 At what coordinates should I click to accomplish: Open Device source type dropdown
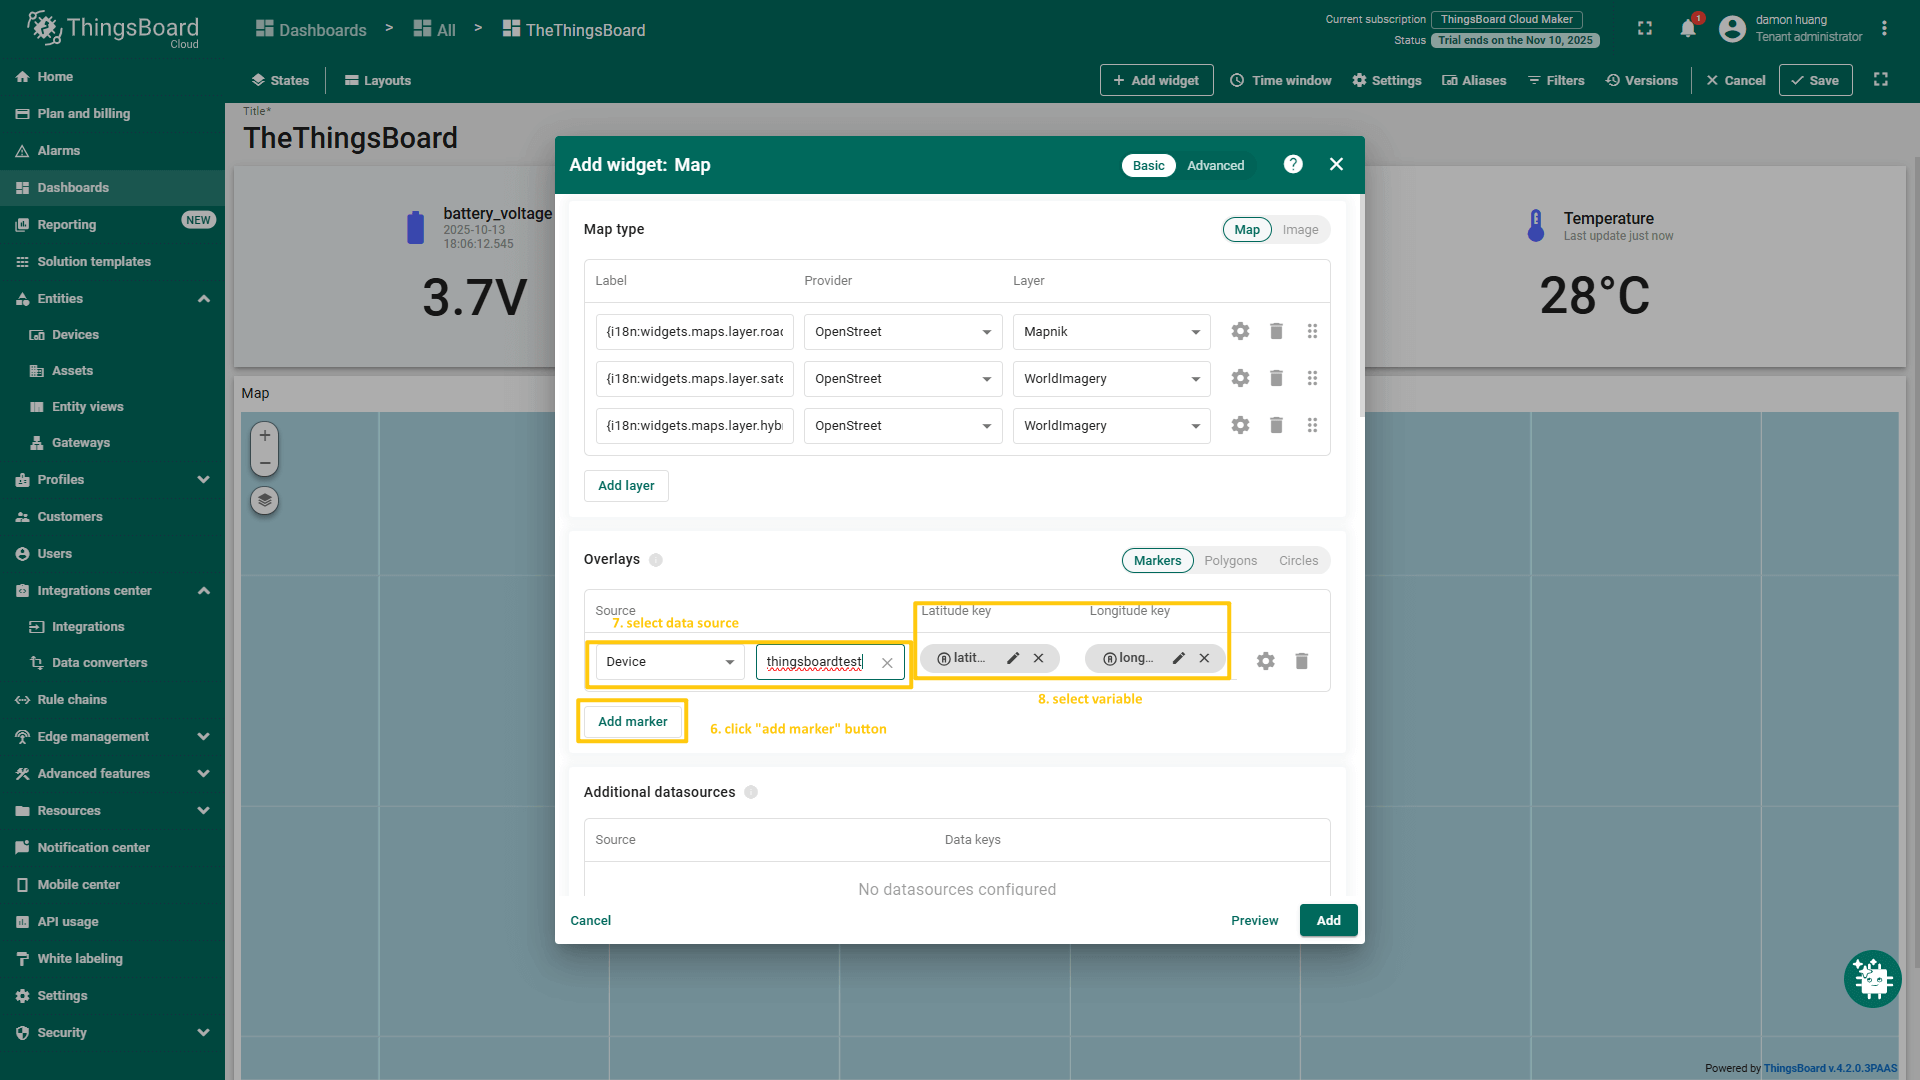click(x=669, y=662)
